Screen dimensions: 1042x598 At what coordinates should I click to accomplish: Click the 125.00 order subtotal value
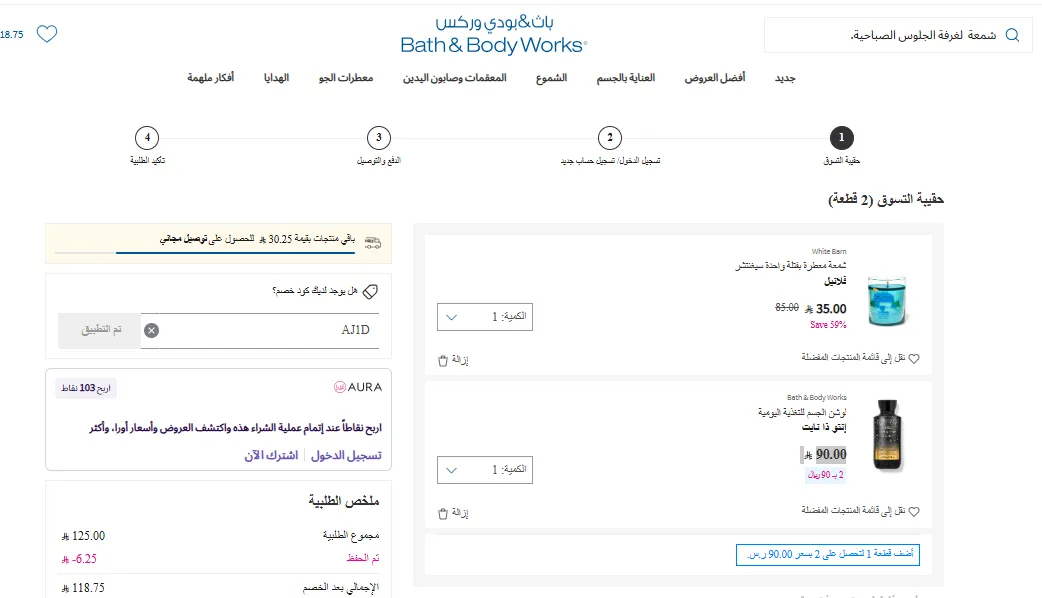point(83,536)
